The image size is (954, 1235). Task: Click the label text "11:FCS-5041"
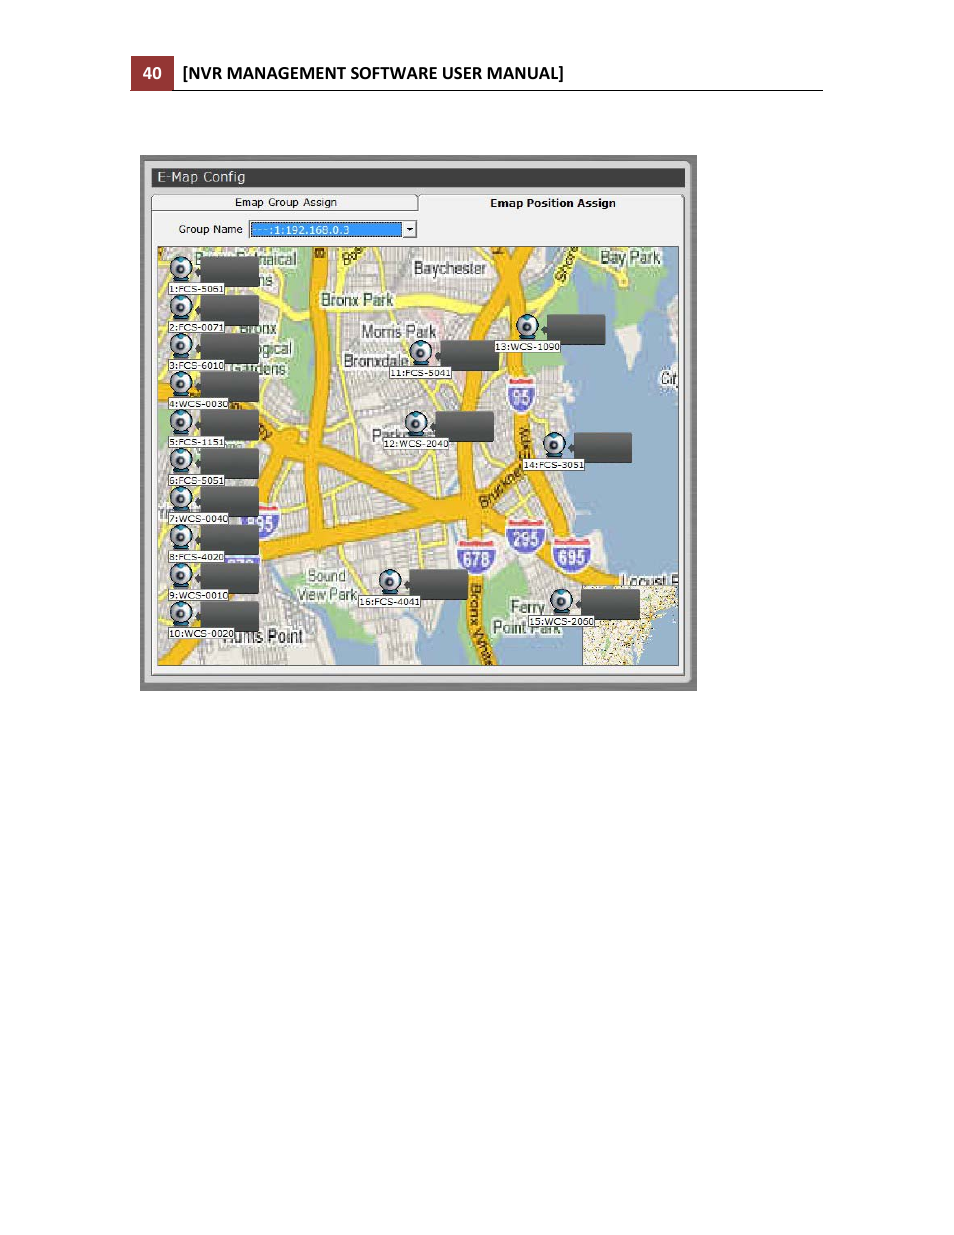pyautogui.click(x=420, y=373)
